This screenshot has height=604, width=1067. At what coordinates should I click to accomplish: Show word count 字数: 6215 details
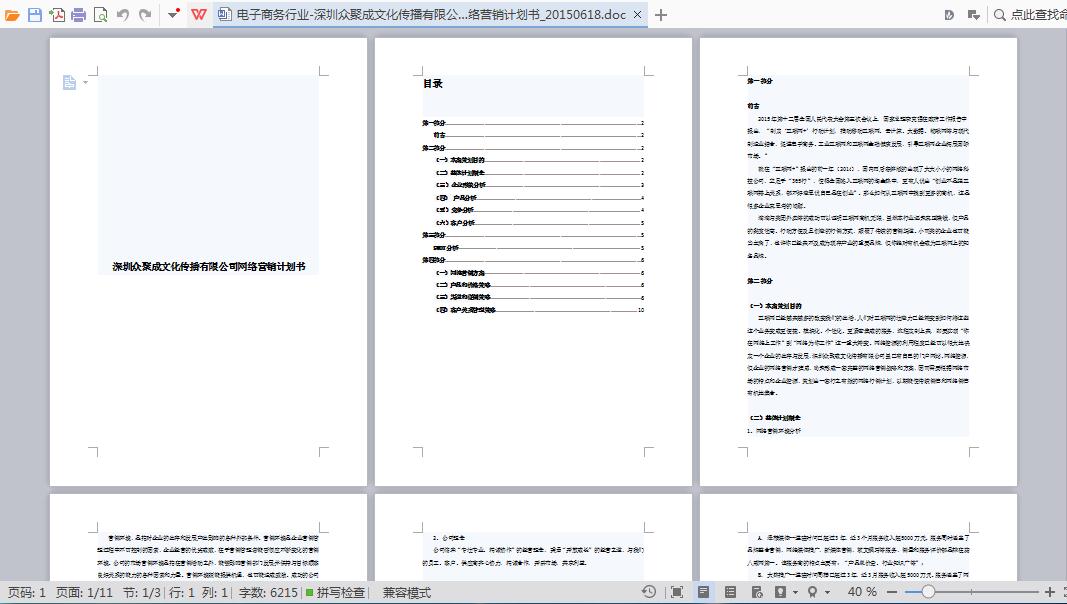(268, 592)
